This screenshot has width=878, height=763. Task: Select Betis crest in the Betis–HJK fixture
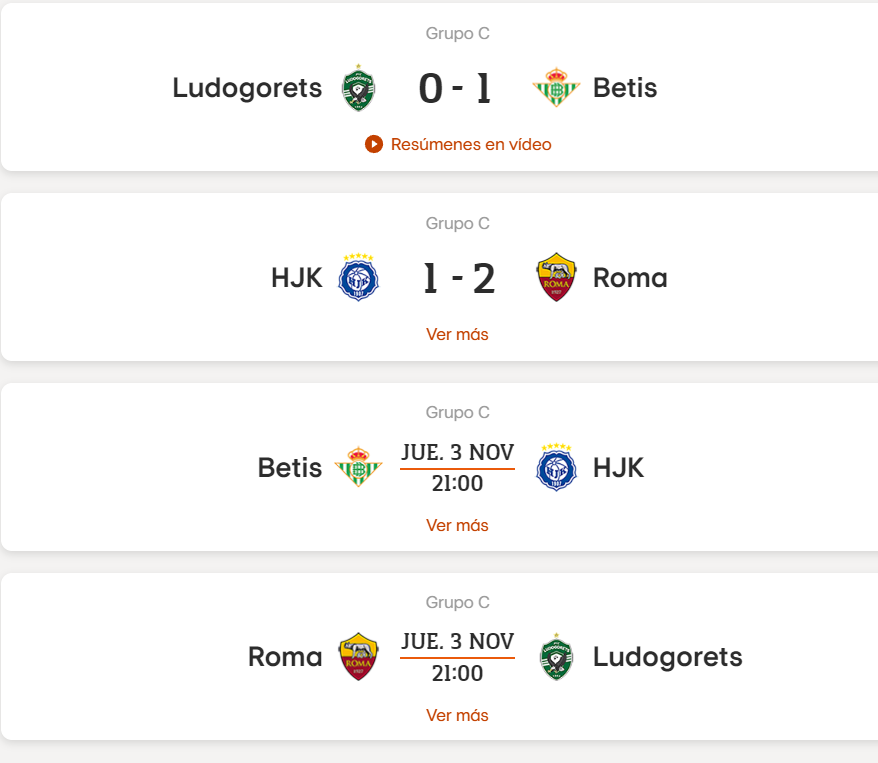click(x=358, y=467)
